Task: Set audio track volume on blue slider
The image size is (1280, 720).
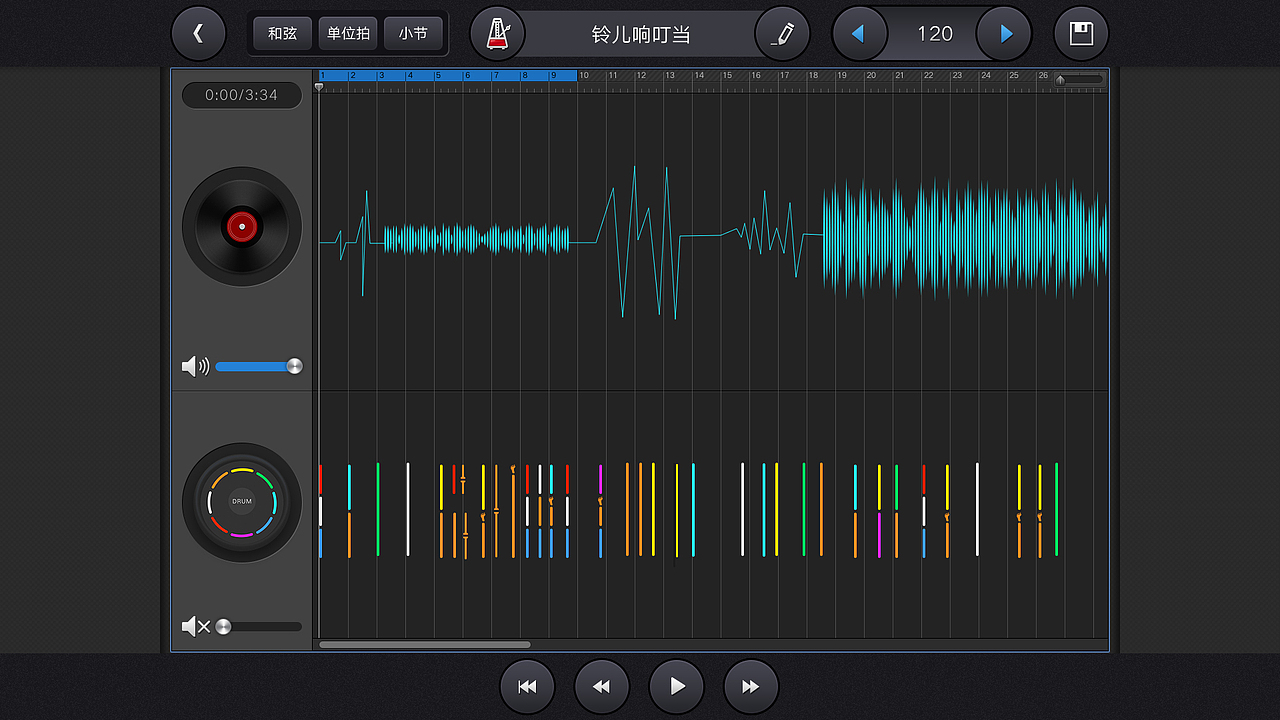Action: 258,366
